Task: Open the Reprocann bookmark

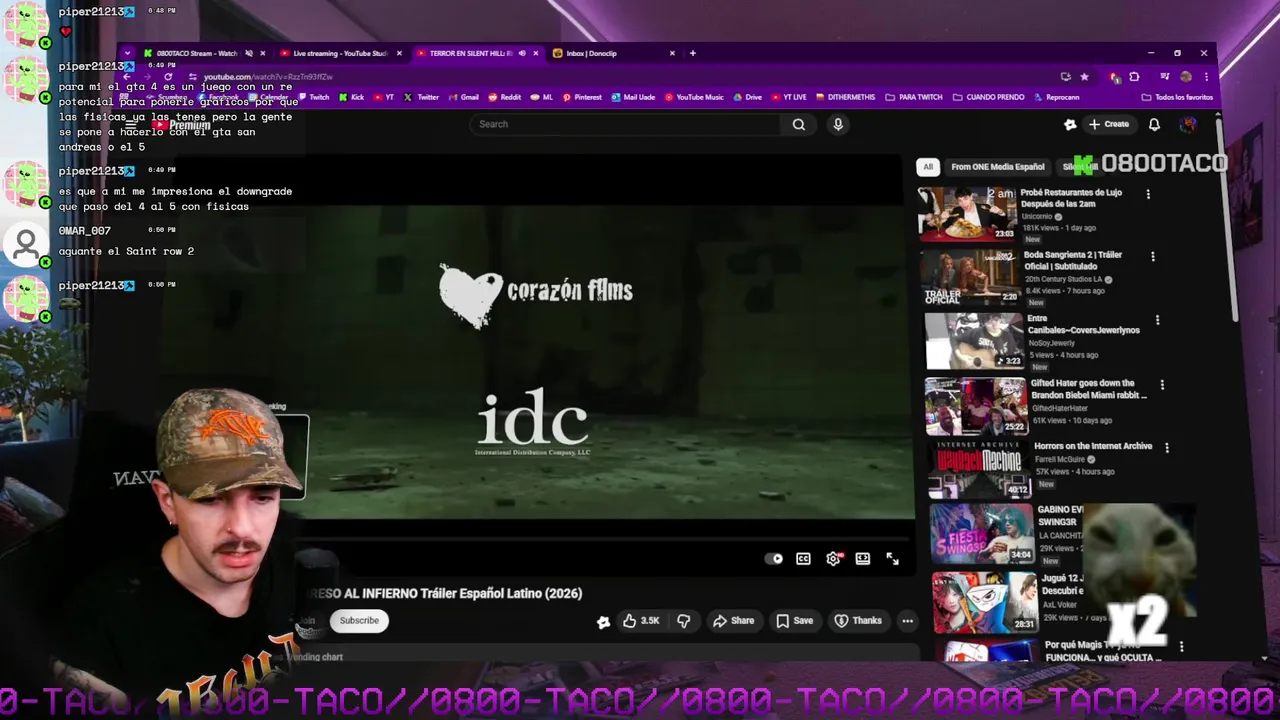Action: click(x=1057, y=97)
